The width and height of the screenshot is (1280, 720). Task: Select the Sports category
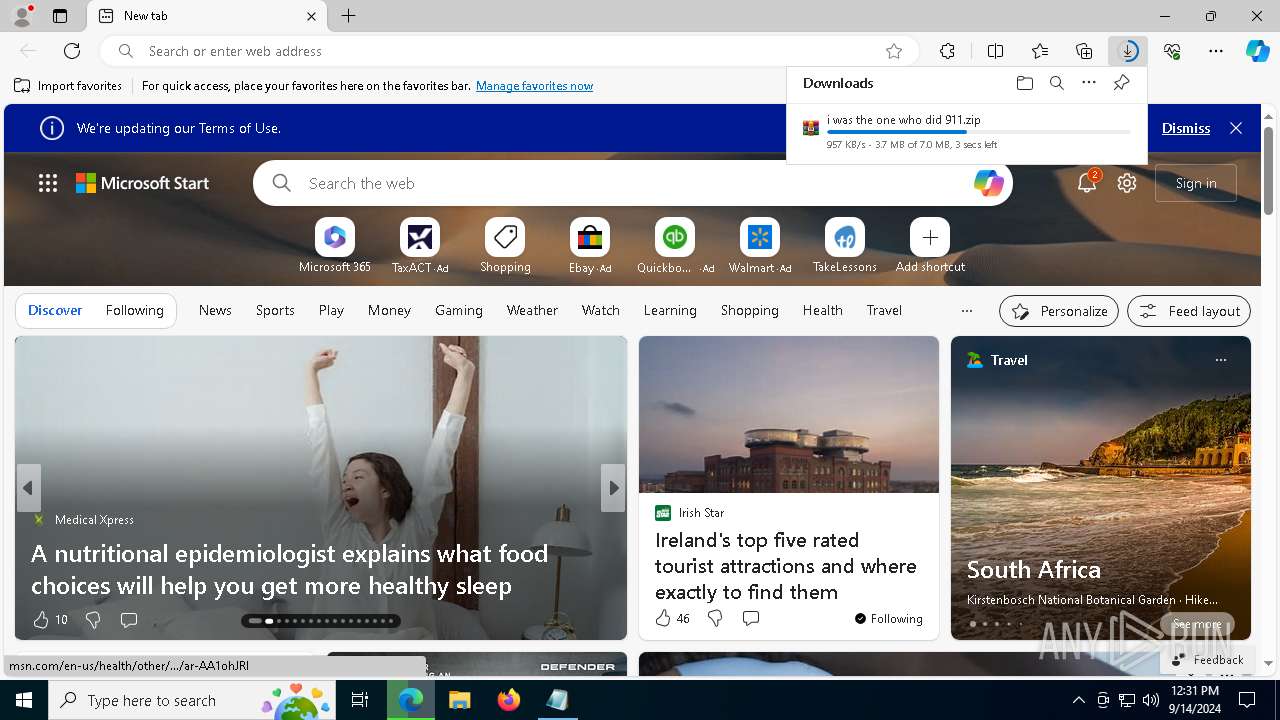tap(275, 311)
